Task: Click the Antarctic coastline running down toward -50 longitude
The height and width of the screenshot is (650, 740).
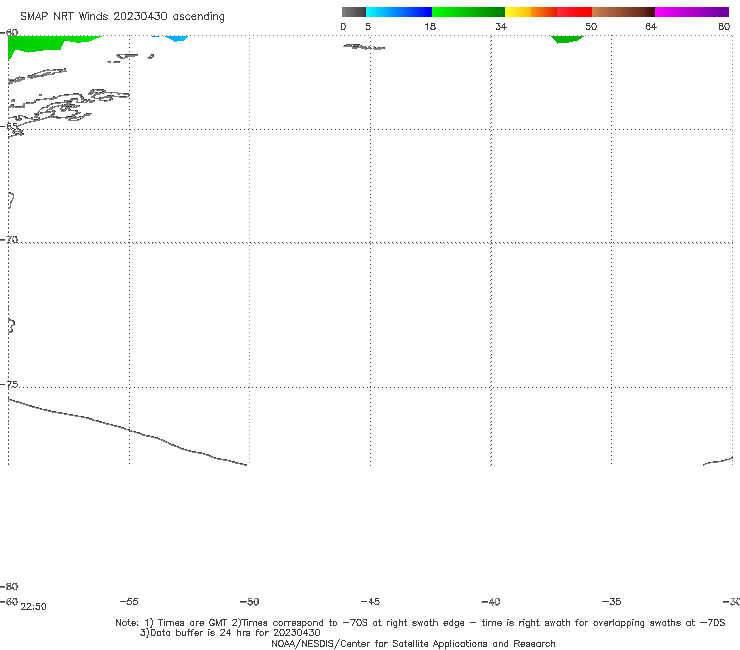Action: [127, 430]
